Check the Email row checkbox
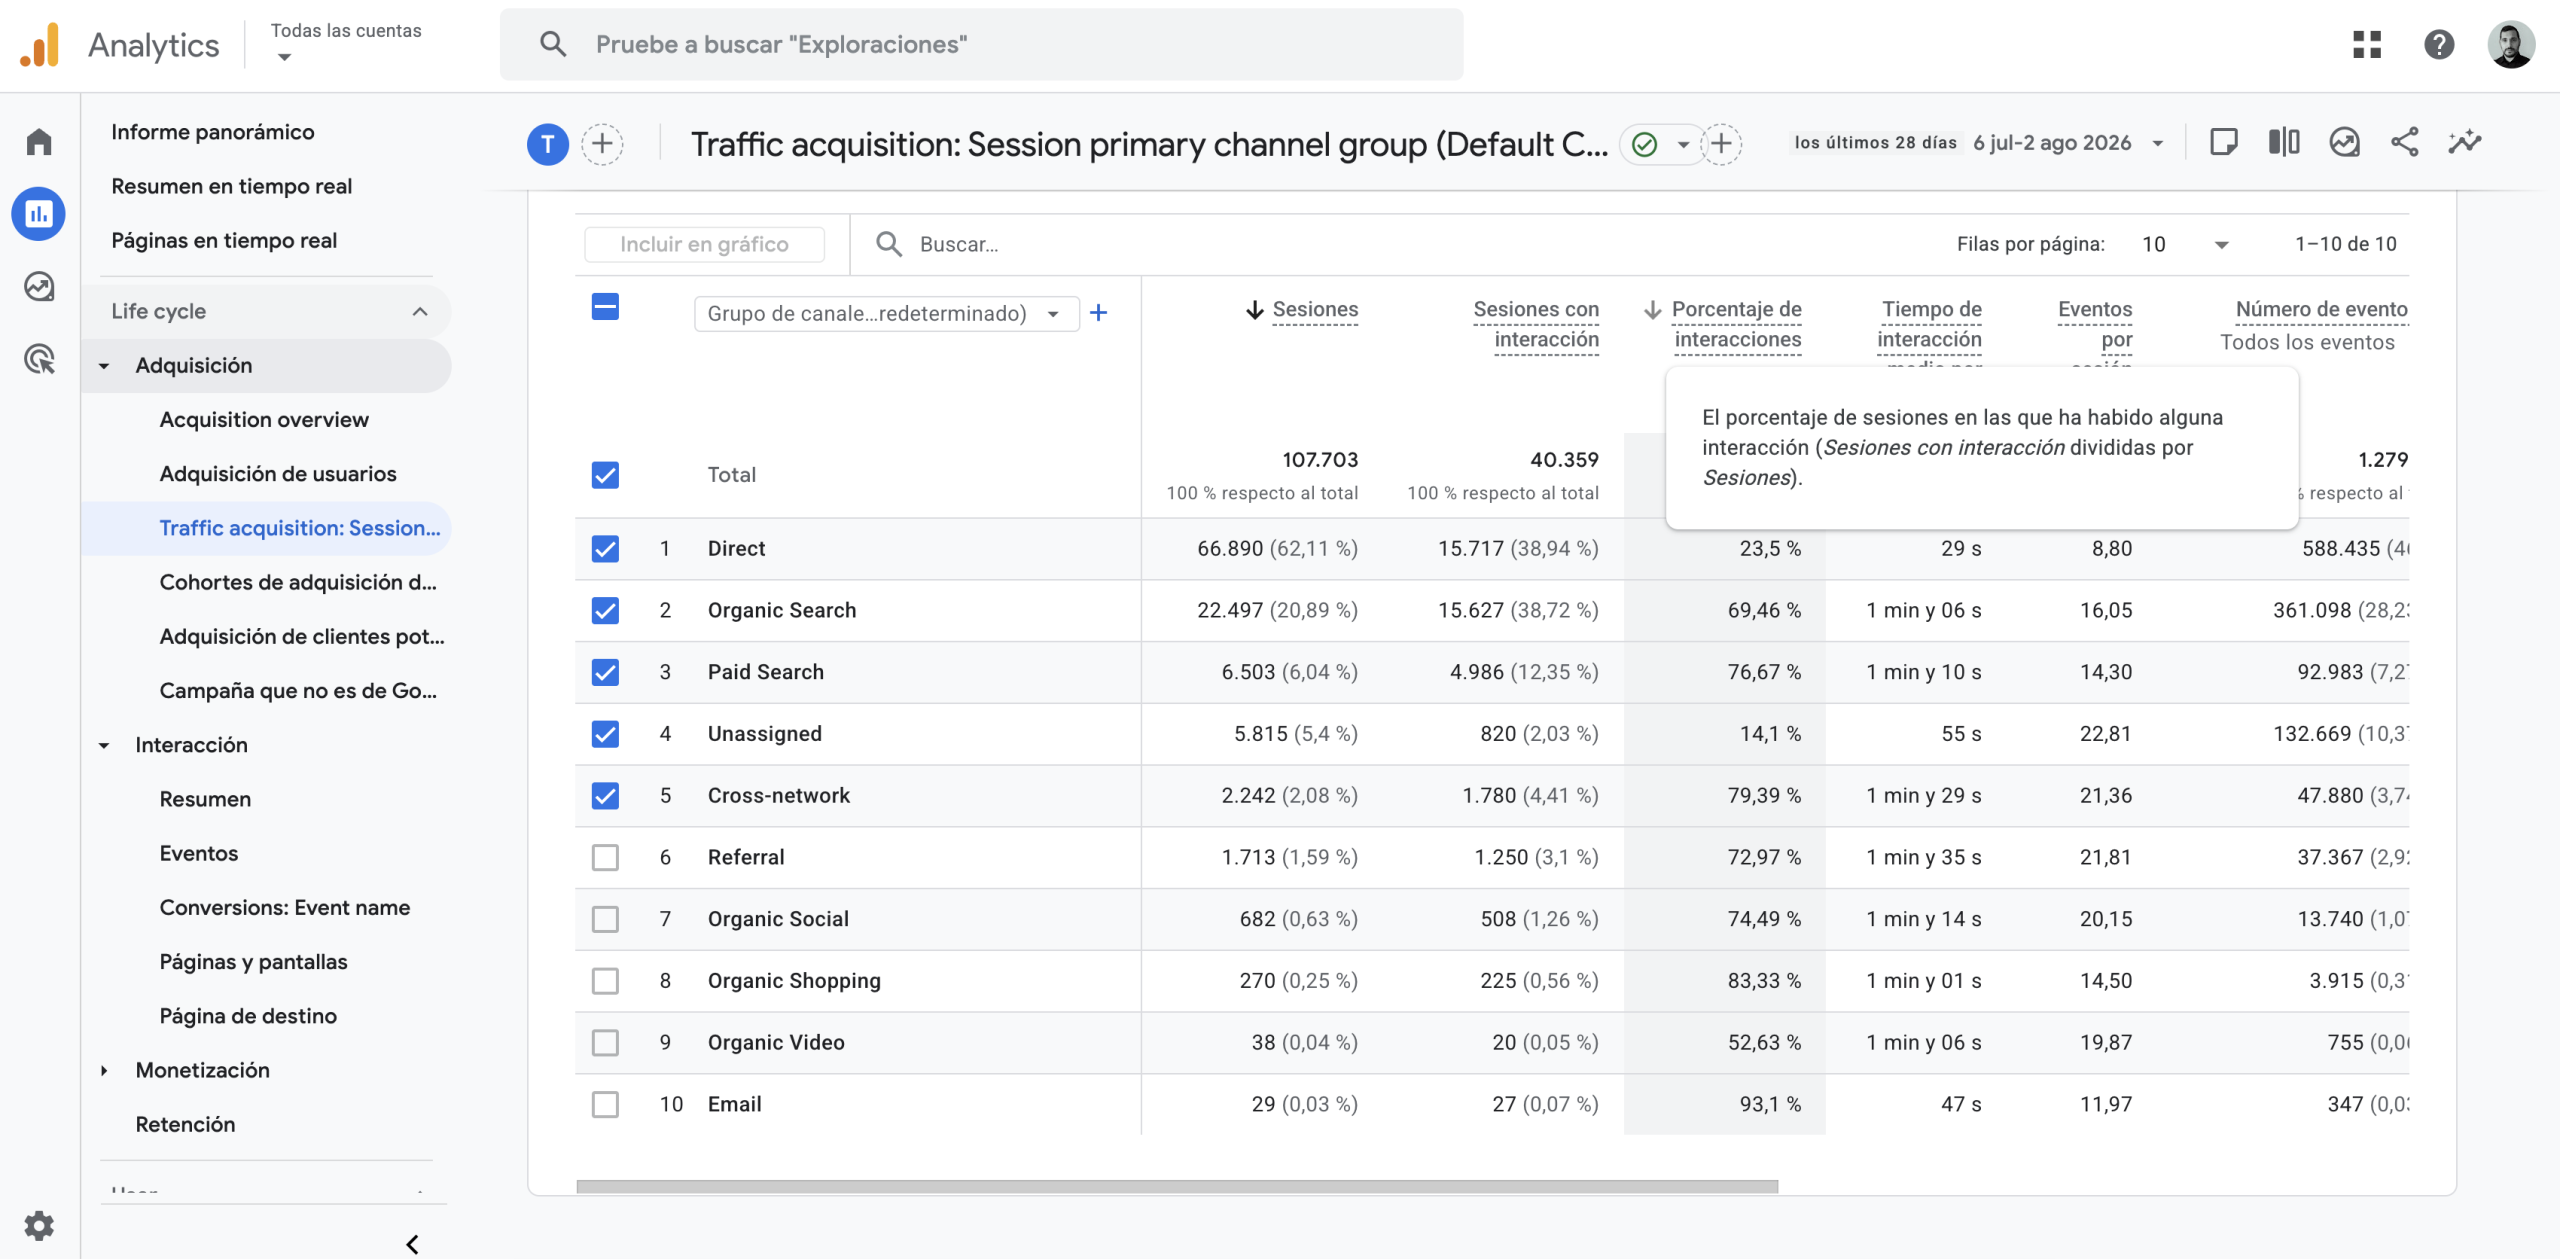The width and height of the screenshot is (2560, 1259). tap(605, 1105)
